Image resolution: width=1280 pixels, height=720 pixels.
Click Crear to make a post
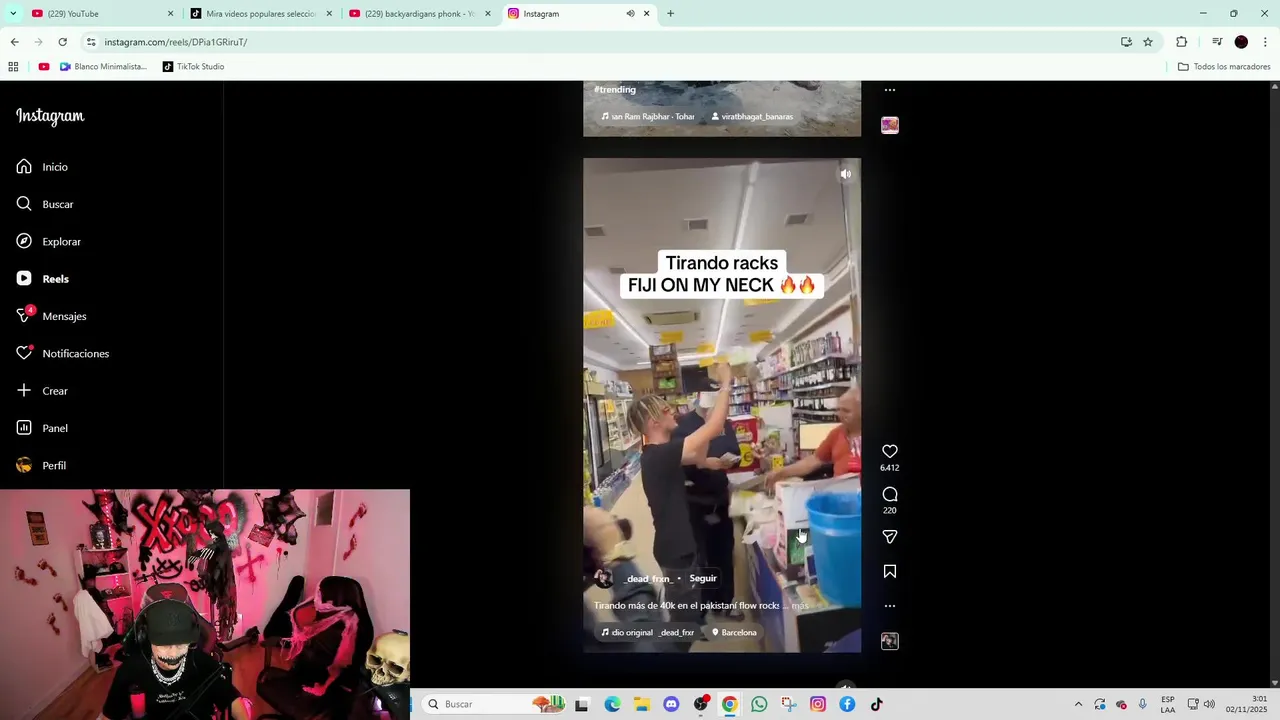click(x=42, y=391)
